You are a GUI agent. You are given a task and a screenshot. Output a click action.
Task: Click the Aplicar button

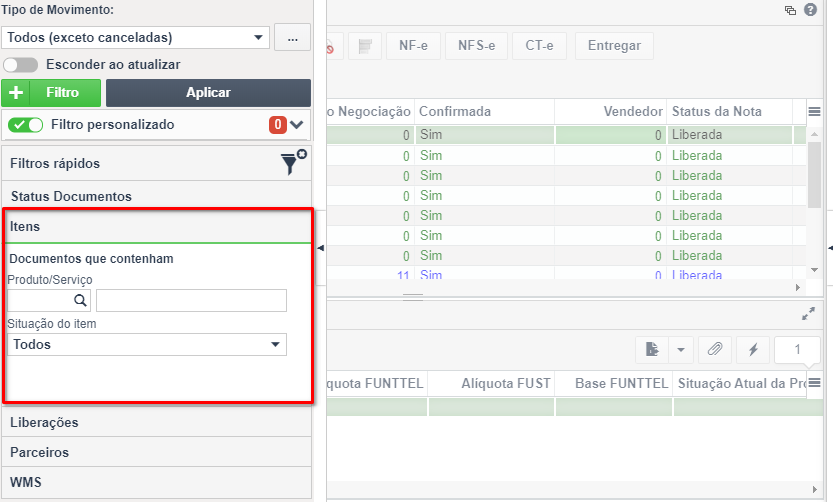click(x=208, y=92)
